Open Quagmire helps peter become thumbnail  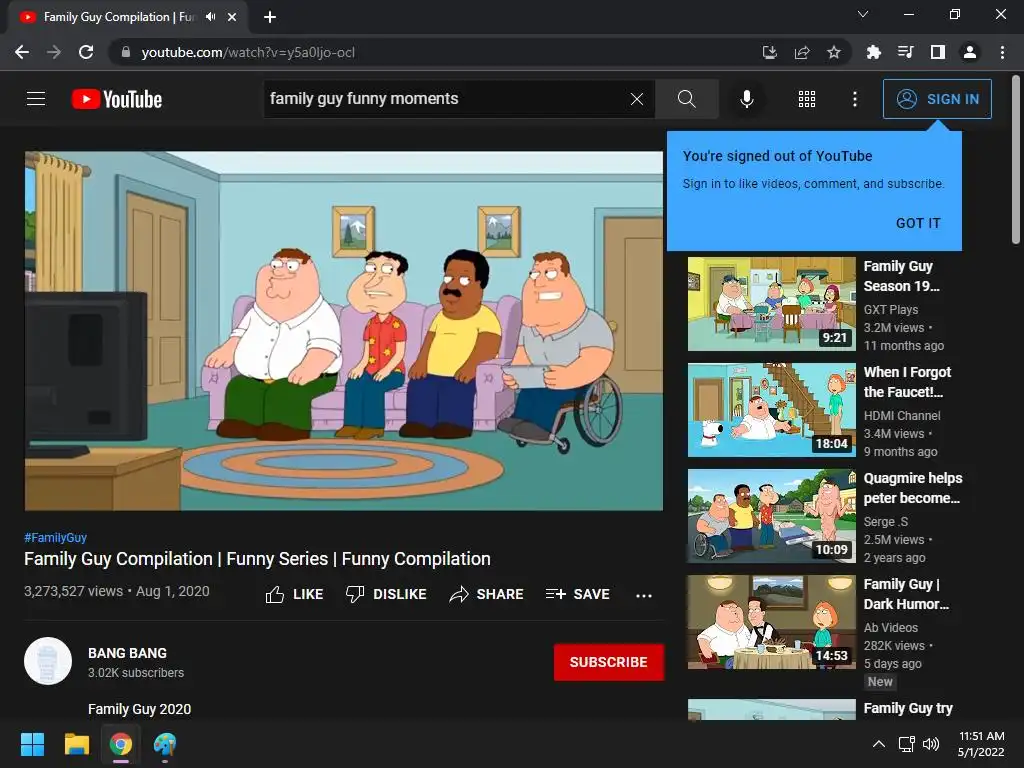point(771,516)
